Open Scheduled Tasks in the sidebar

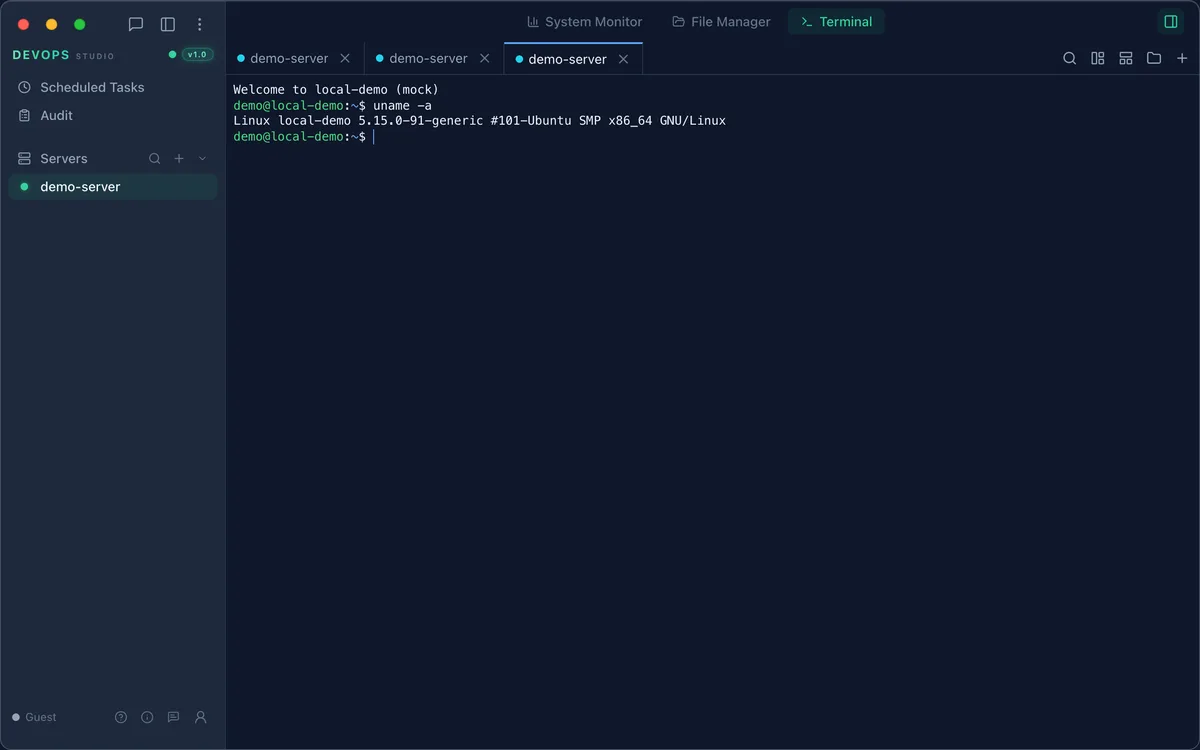point(113,87)
